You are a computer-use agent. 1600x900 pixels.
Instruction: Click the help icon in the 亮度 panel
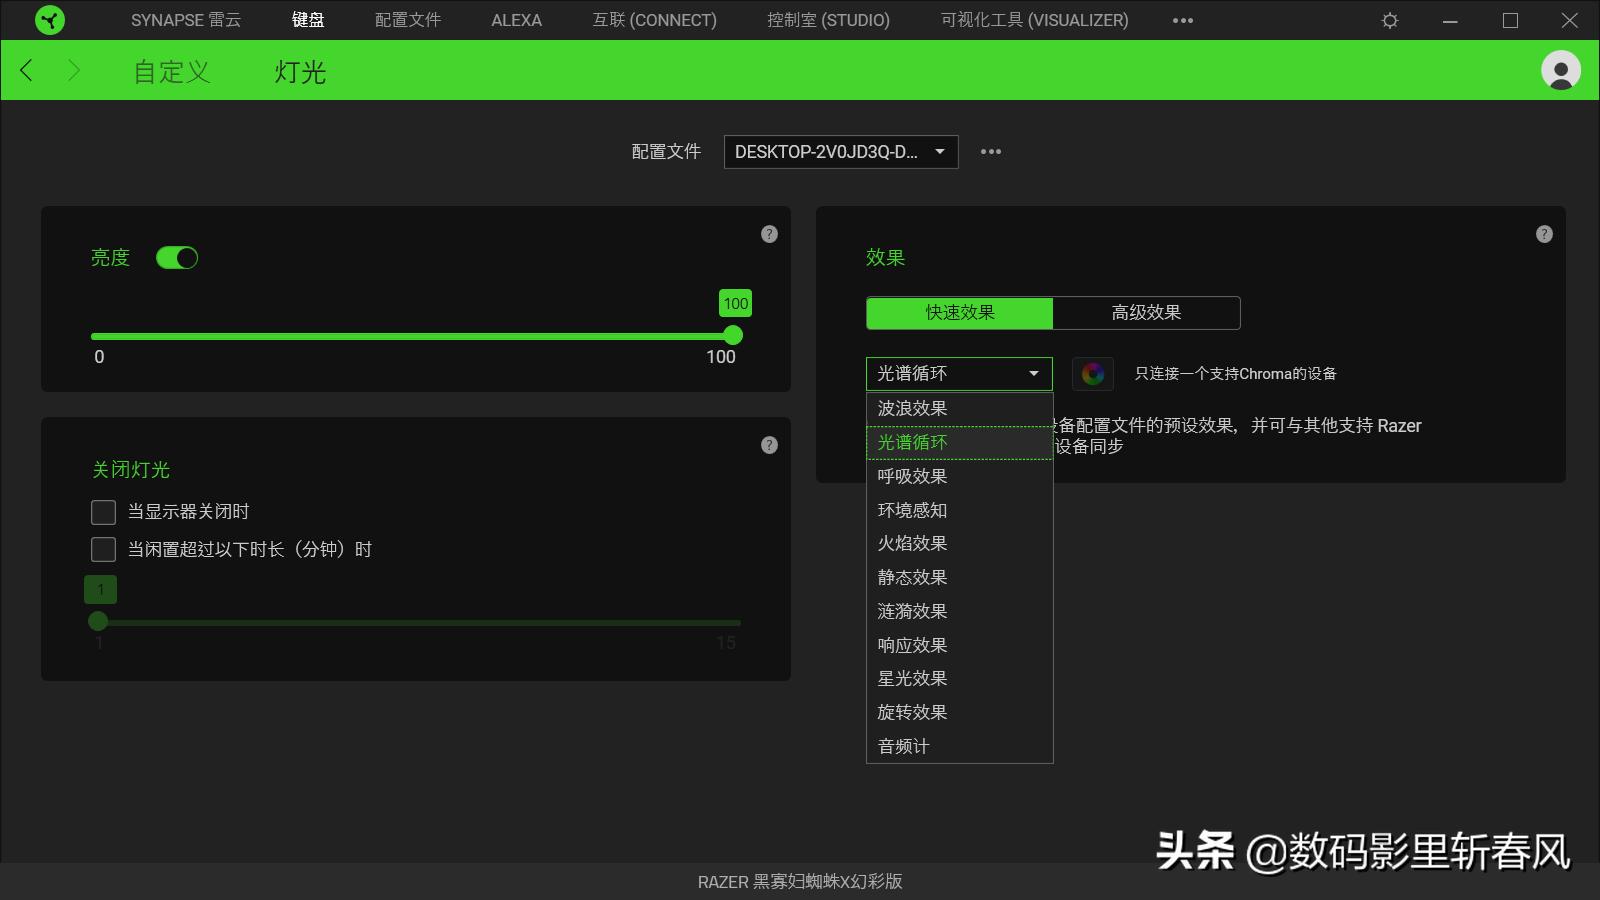pyautogui.click(x=768, y=233)
